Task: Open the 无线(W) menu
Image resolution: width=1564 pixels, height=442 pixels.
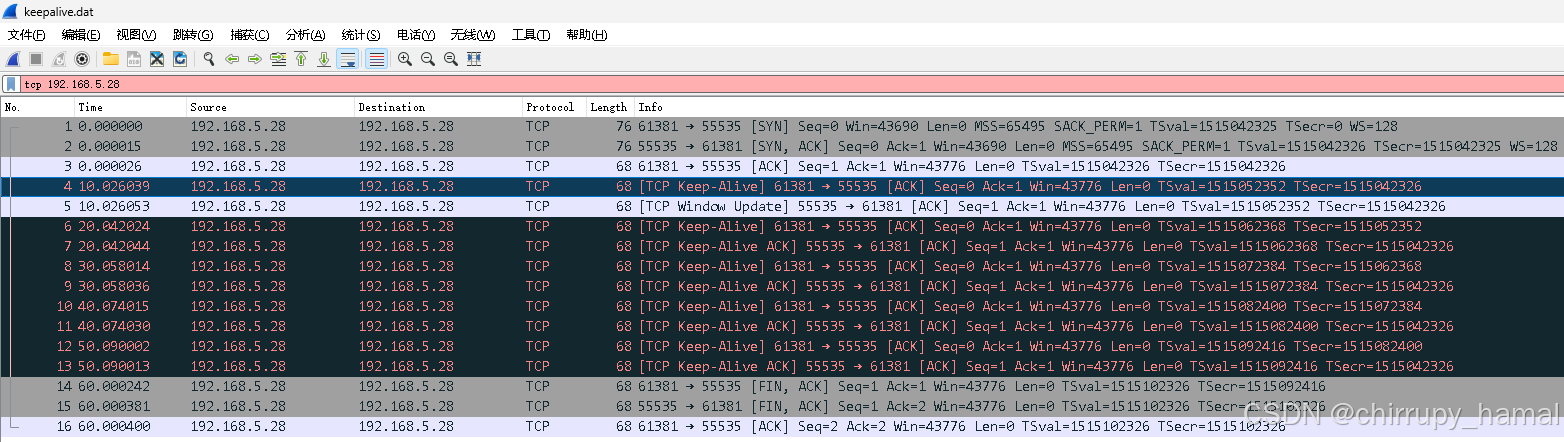Action: coord(473,35)
